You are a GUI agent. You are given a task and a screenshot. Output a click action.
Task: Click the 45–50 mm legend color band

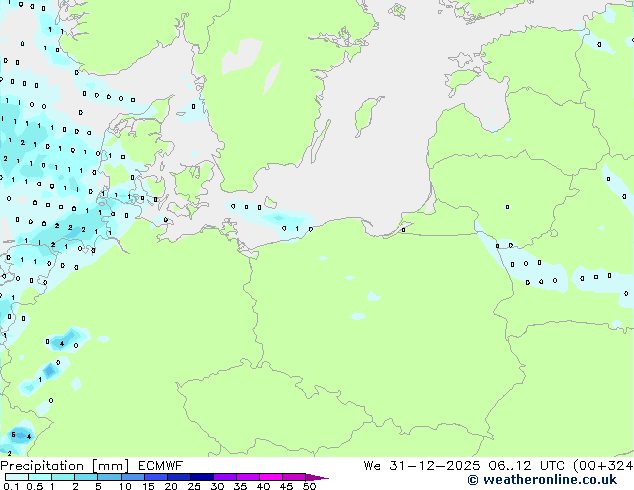pos(294,477)
